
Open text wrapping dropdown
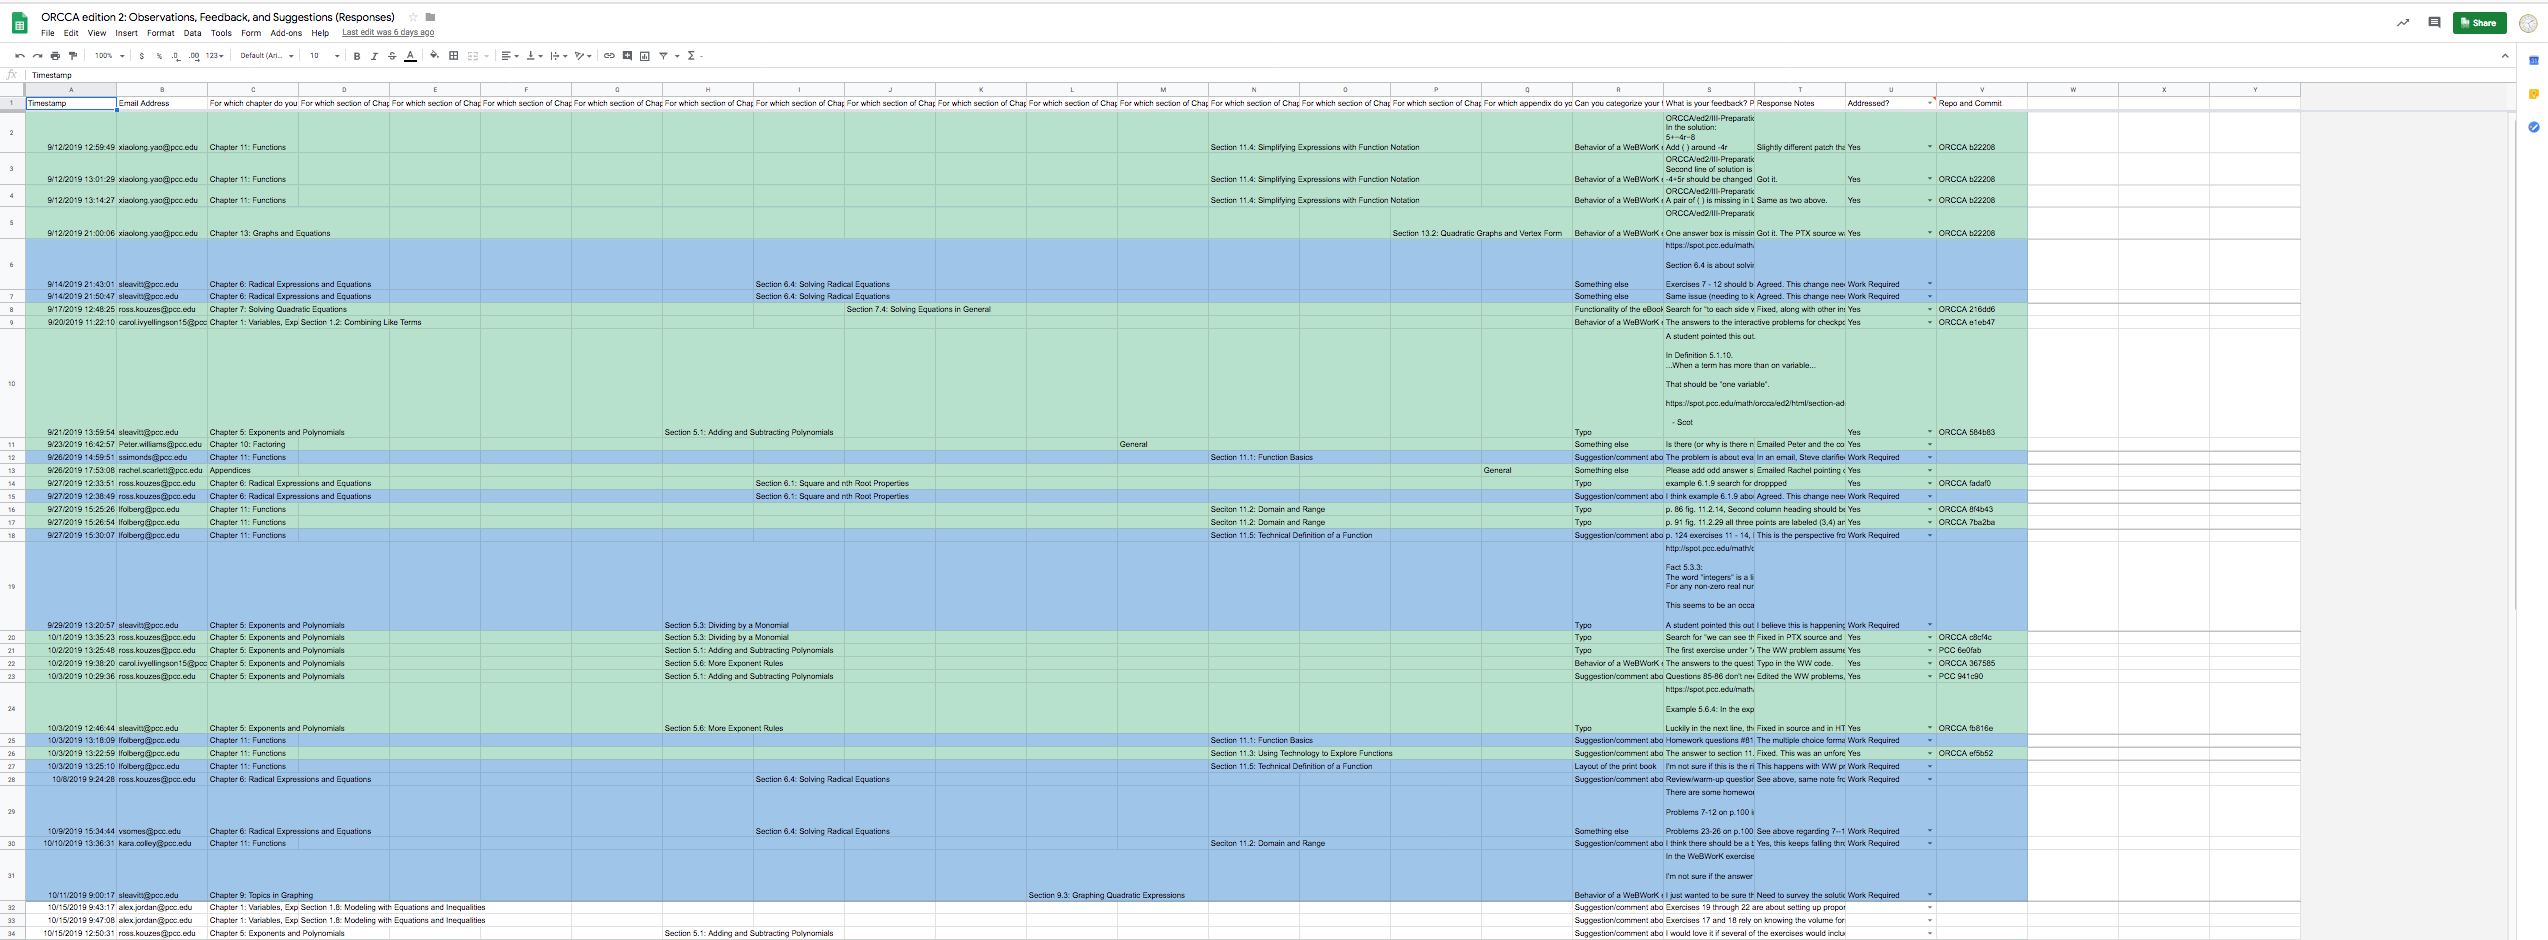[x=559, y=56]
